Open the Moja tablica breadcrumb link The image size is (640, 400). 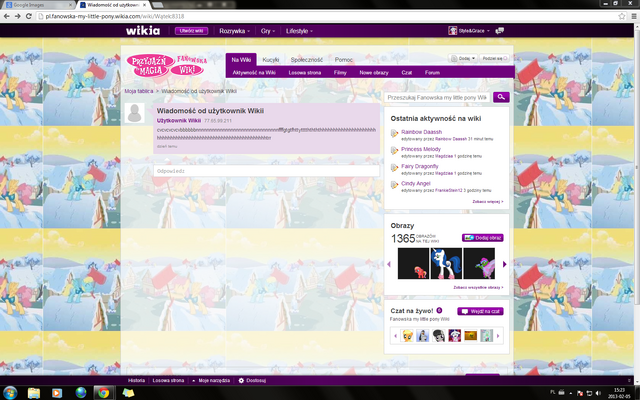click(139, 91)
